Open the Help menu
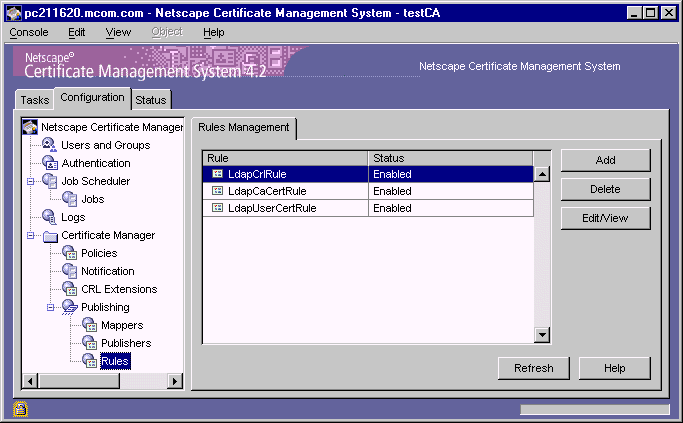Image resolution: width=683 pixels, height=423 pixels. pos(213,32)
